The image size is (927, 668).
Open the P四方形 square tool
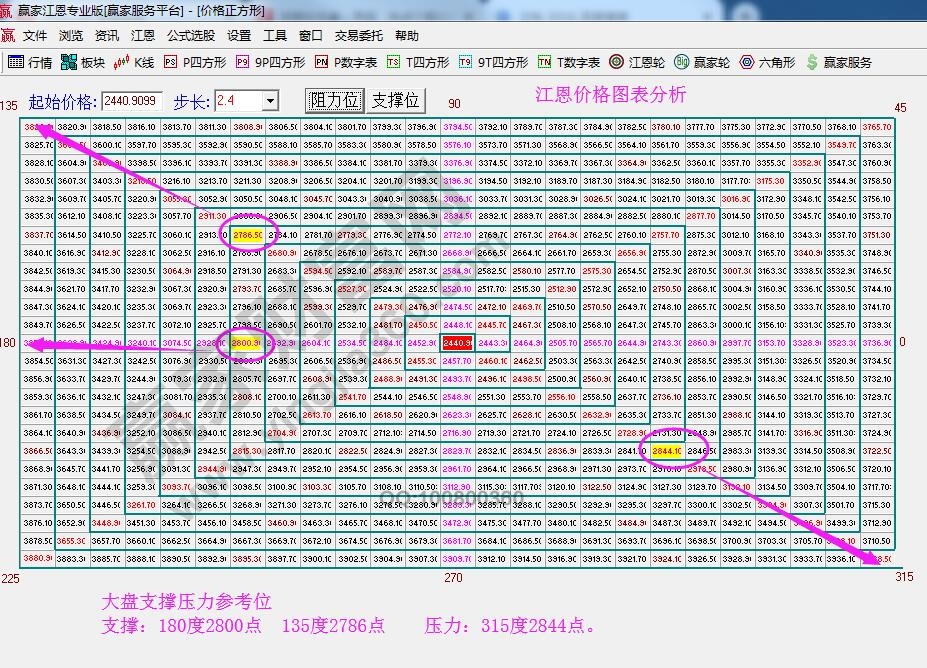[x=194, y=60]
